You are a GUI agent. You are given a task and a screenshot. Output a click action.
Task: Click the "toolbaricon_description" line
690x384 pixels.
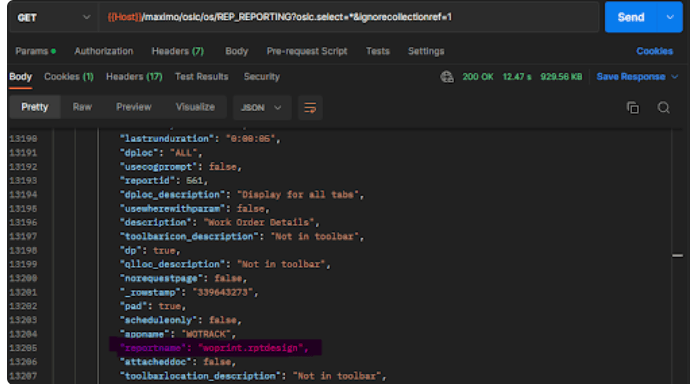242,237
